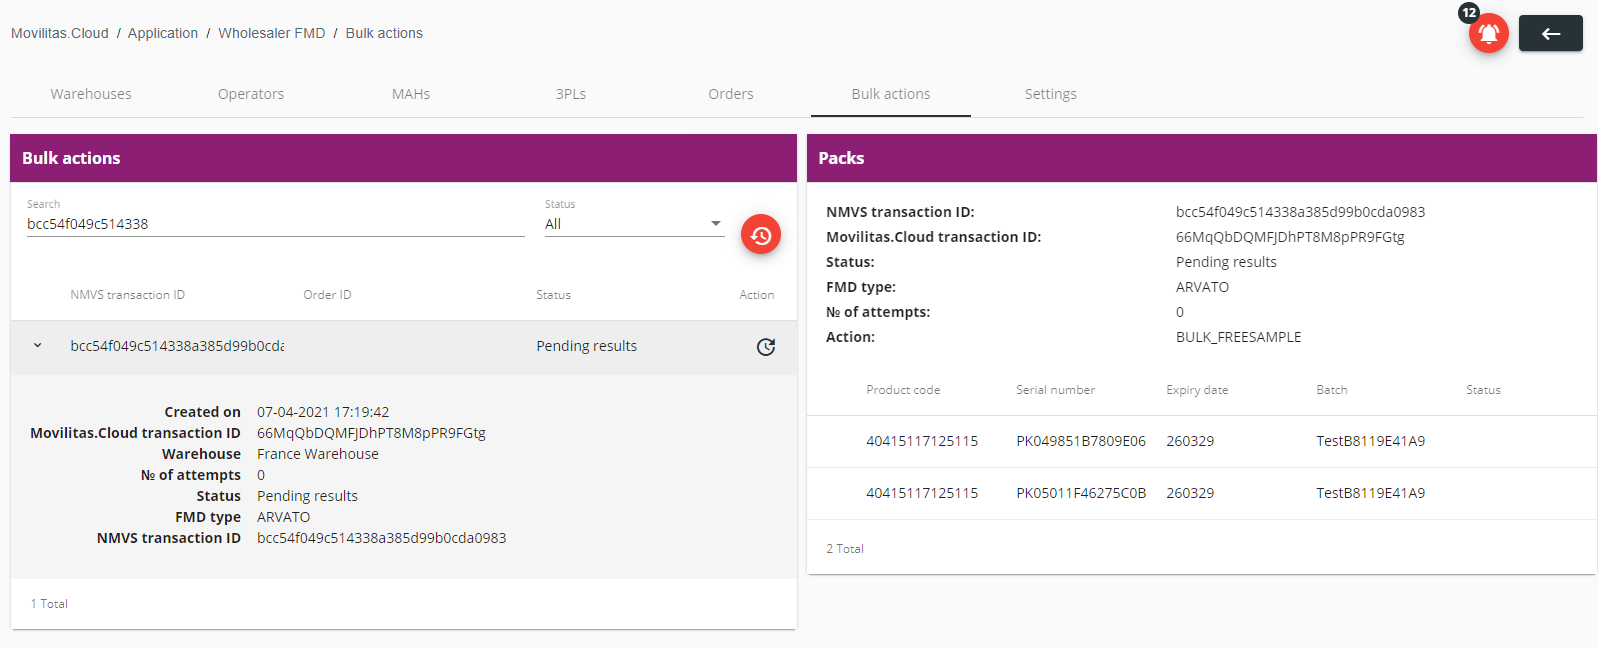Click the Status column header in Bulk actions
Image resolution: width=1598 pixels, height=648 pixels.
553,295
